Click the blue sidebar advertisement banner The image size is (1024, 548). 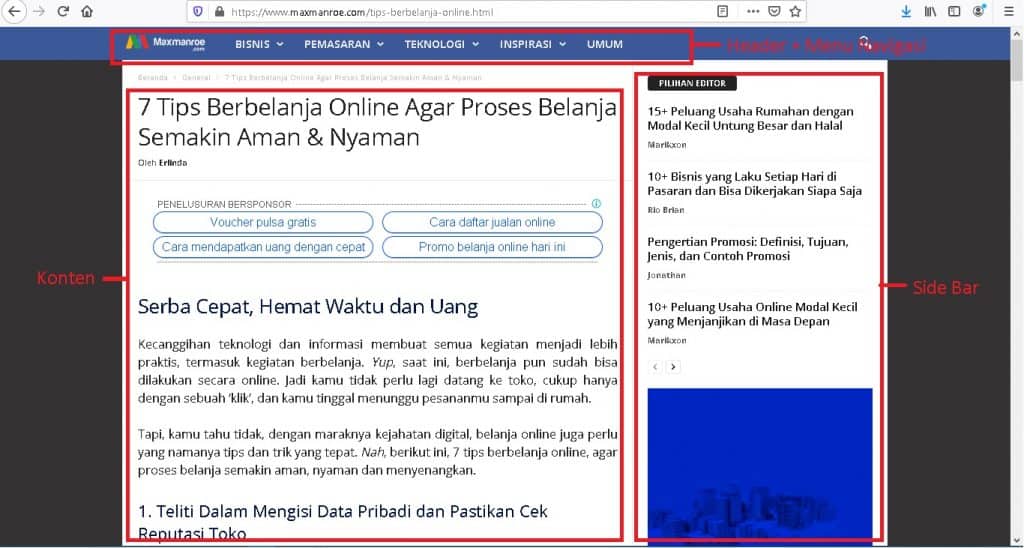pyautogui.click(x=760, y=468)
